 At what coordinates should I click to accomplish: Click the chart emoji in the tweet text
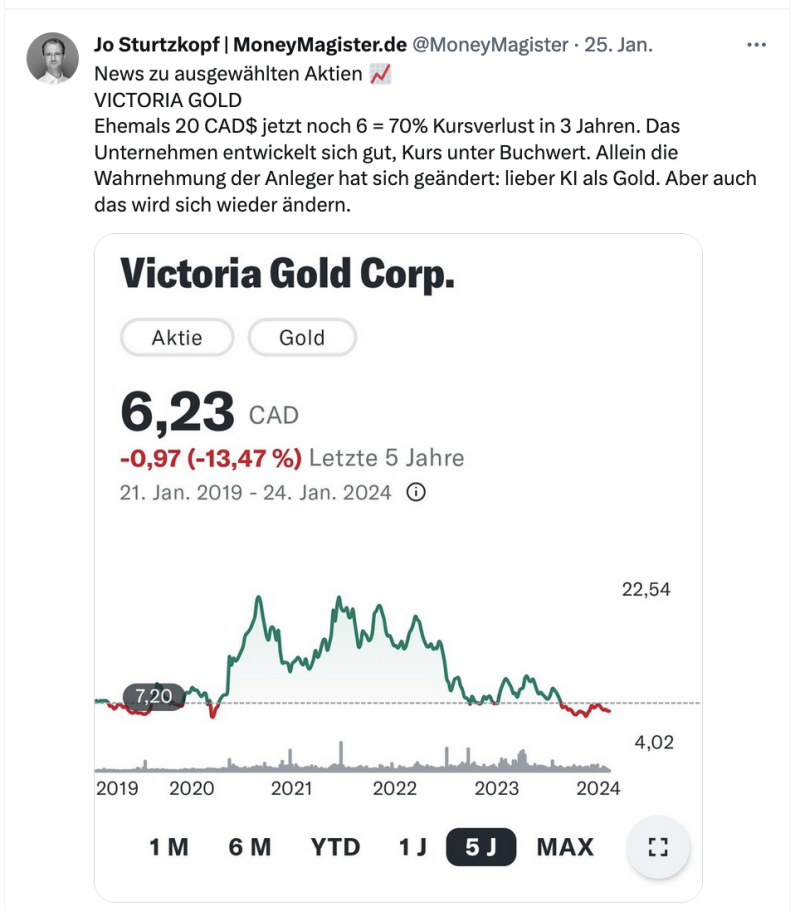point(380,74)
